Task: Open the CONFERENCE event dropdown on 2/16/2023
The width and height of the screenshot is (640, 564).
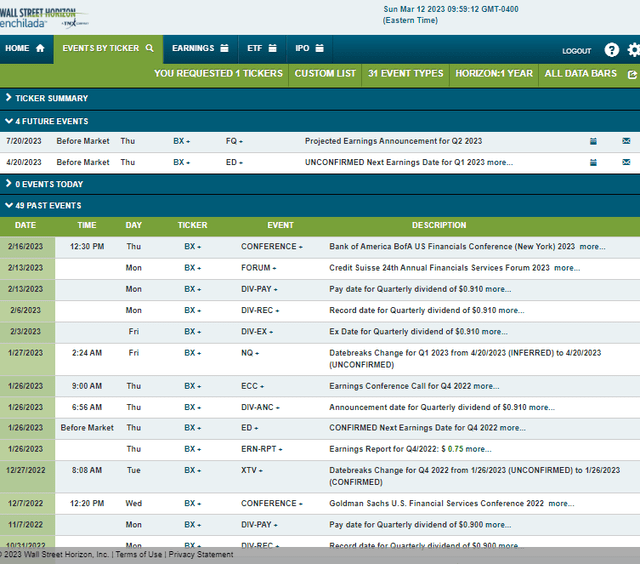Action: [x=272, y=246]
